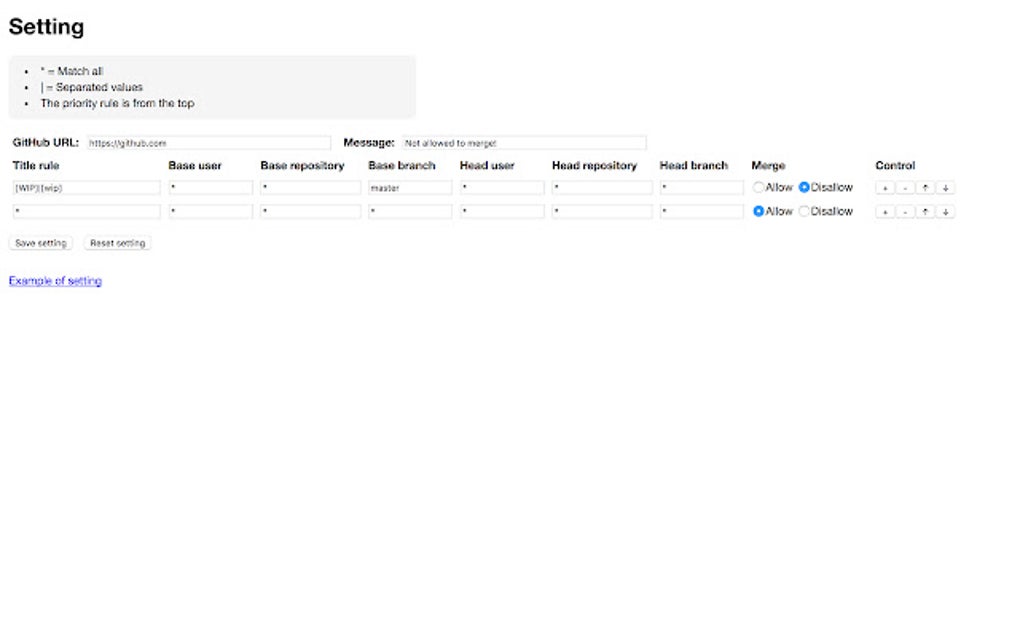Viewport: 1020px width, 638px height.
Task: Click into the Message text field
Action: [524, 143]
